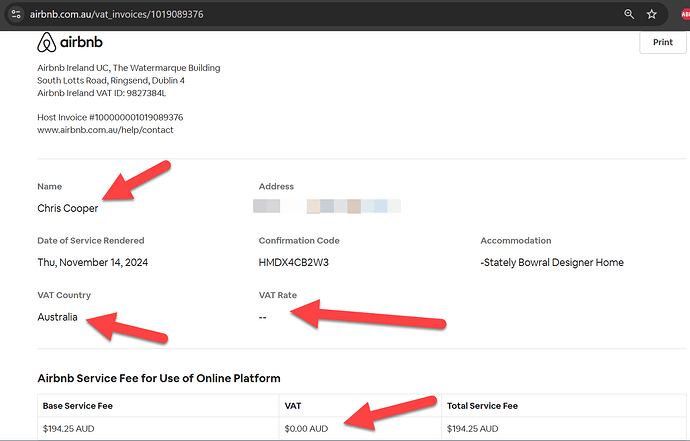
Task: Click the Base Service Fee column header
Action: point(78,406)
